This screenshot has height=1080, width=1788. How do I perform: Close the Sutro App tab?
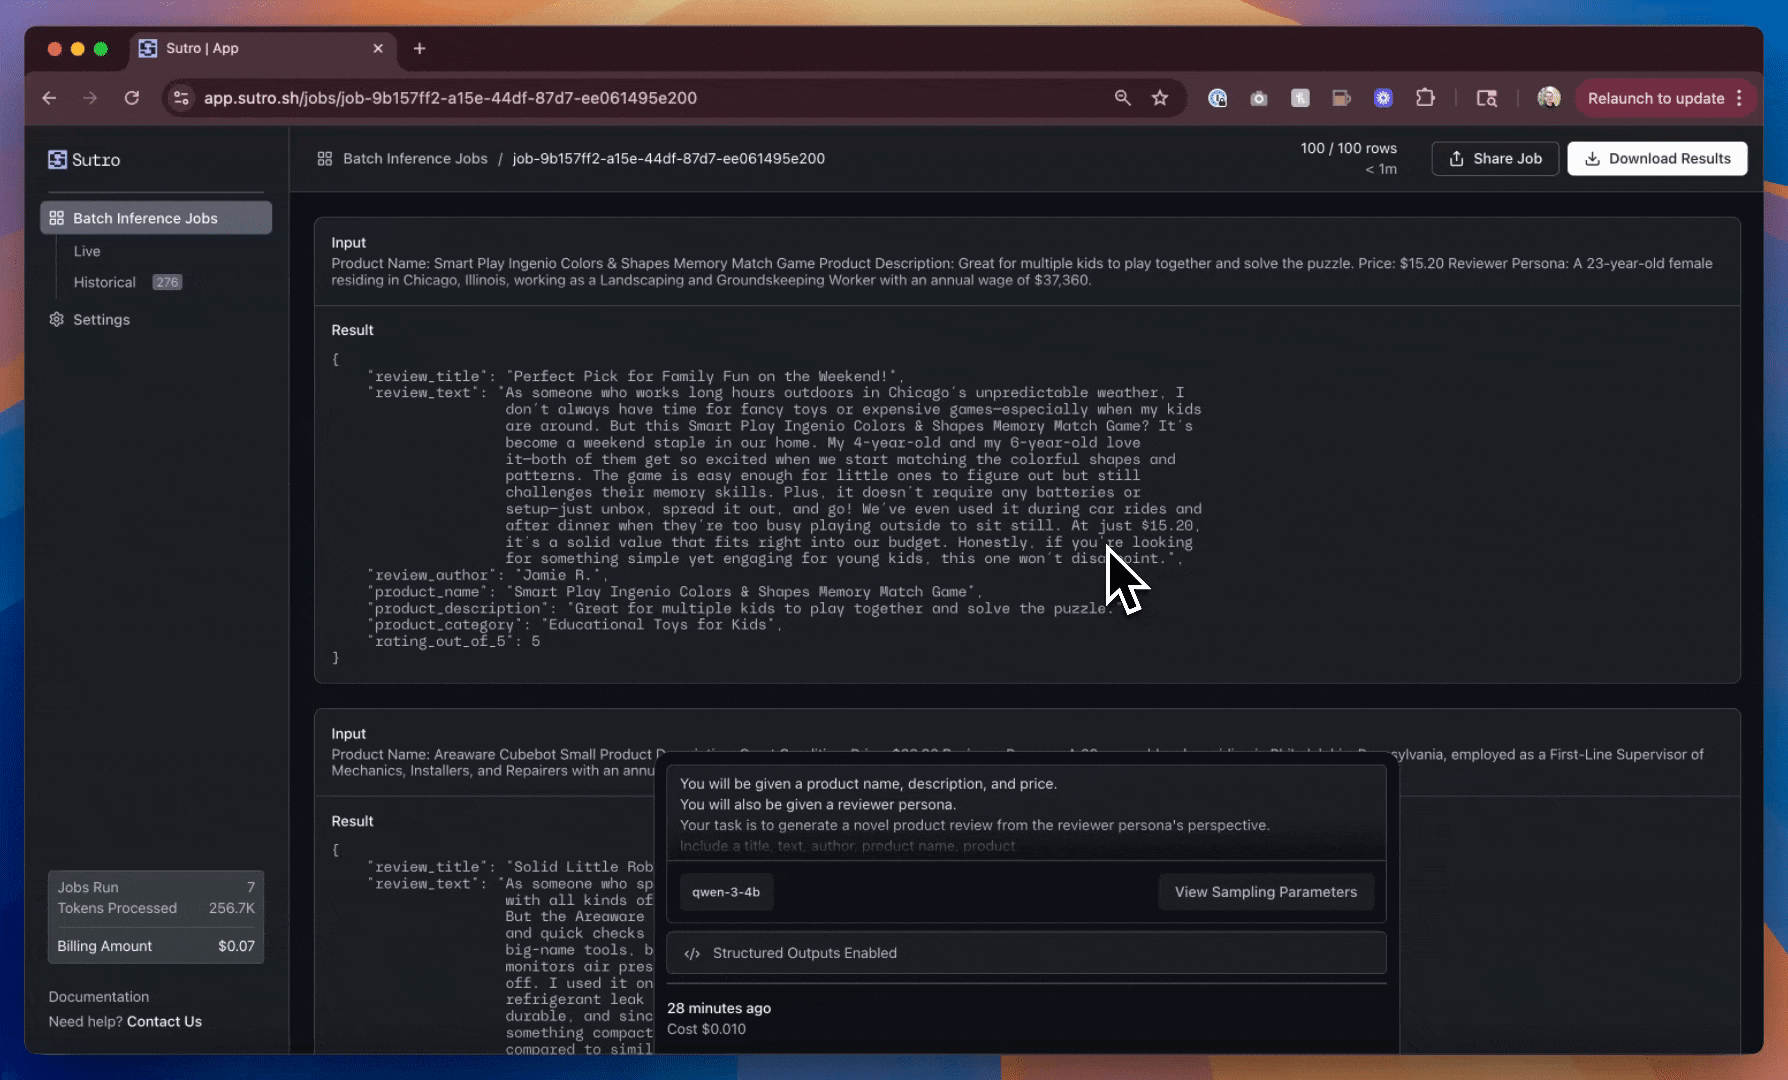378,48
